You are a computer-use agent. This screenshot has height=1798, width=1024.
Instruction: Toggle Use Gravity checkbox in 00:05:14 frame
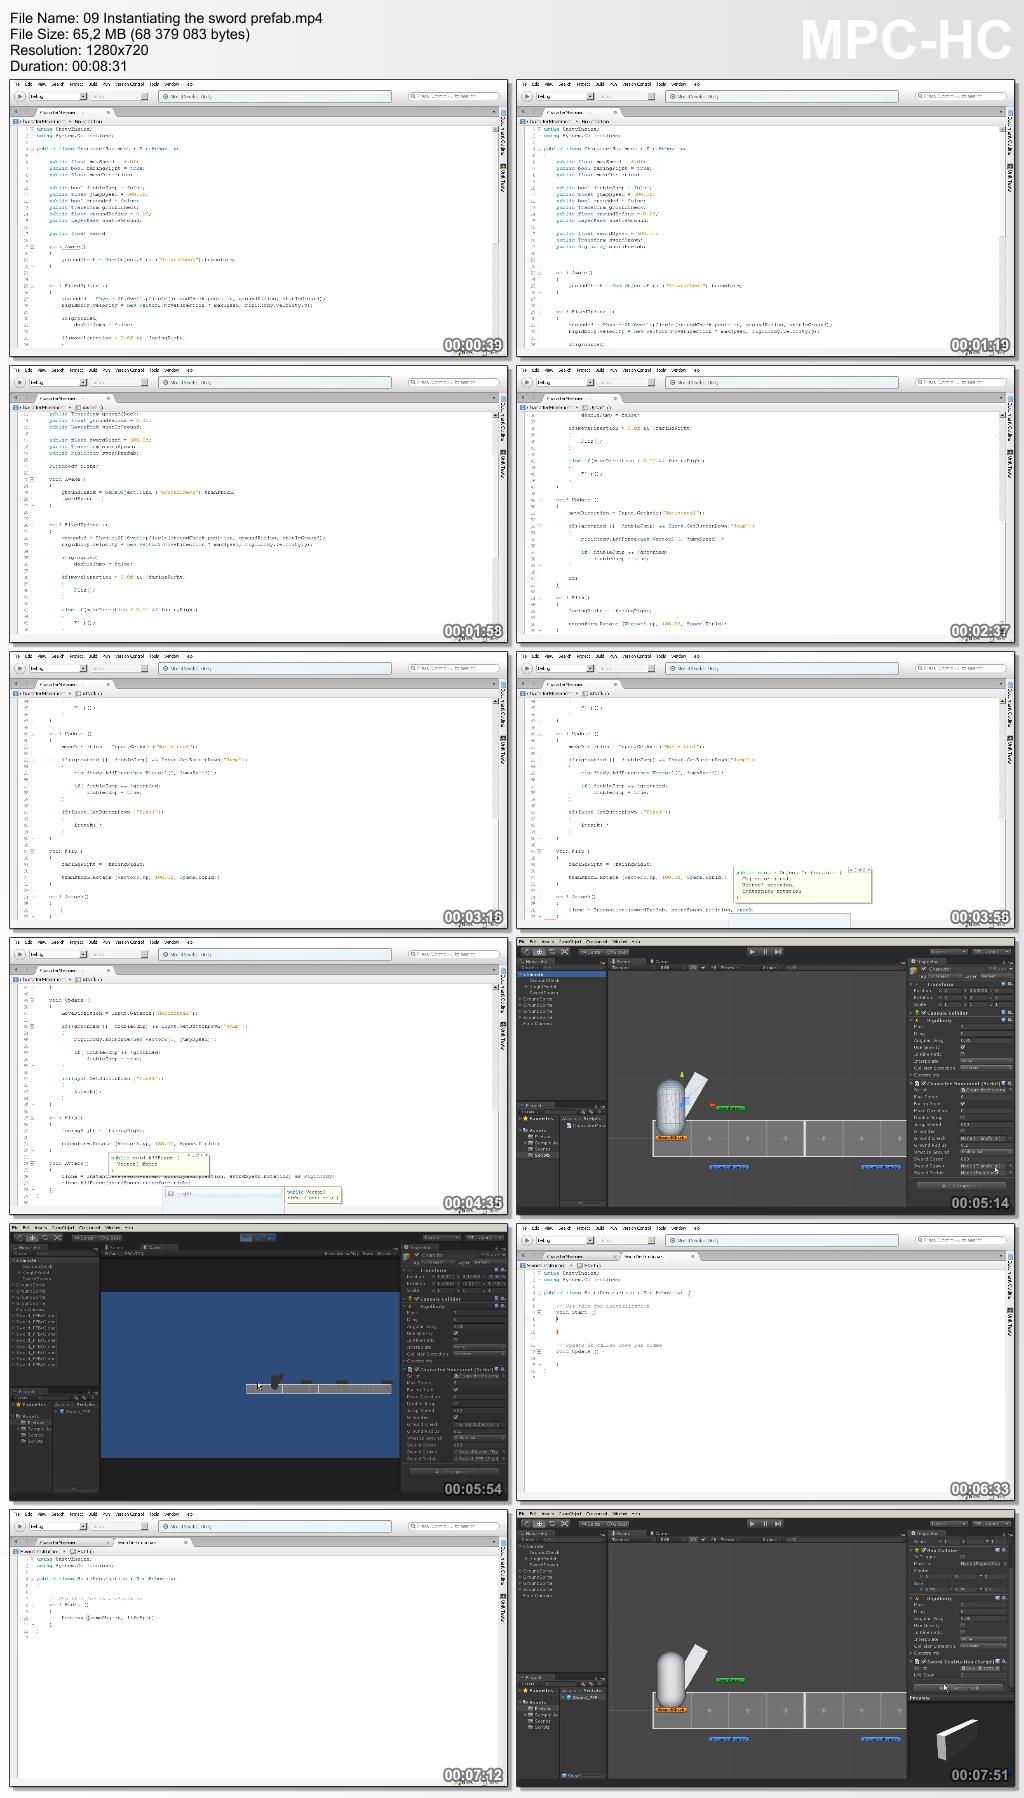tap(962, 1047)
